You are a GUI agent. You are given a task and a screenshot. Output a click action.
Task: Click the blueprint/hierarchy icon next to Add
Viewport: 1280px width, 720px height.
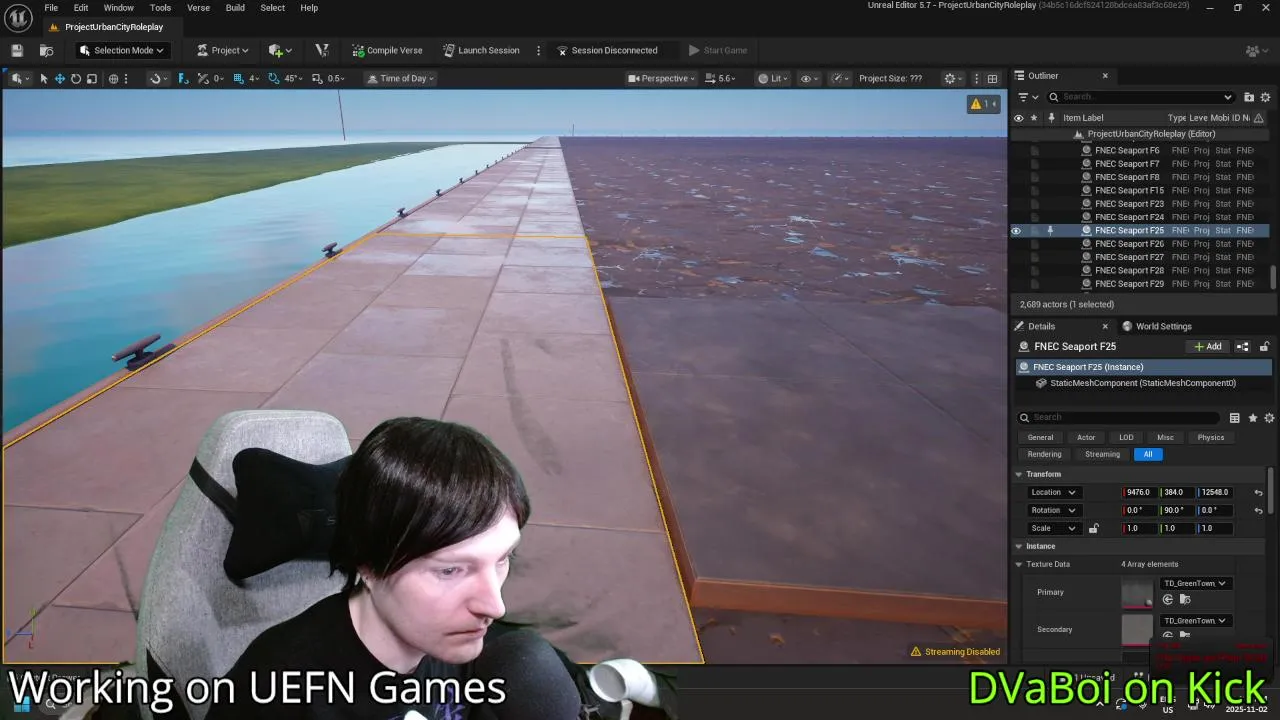(1242, 347)
